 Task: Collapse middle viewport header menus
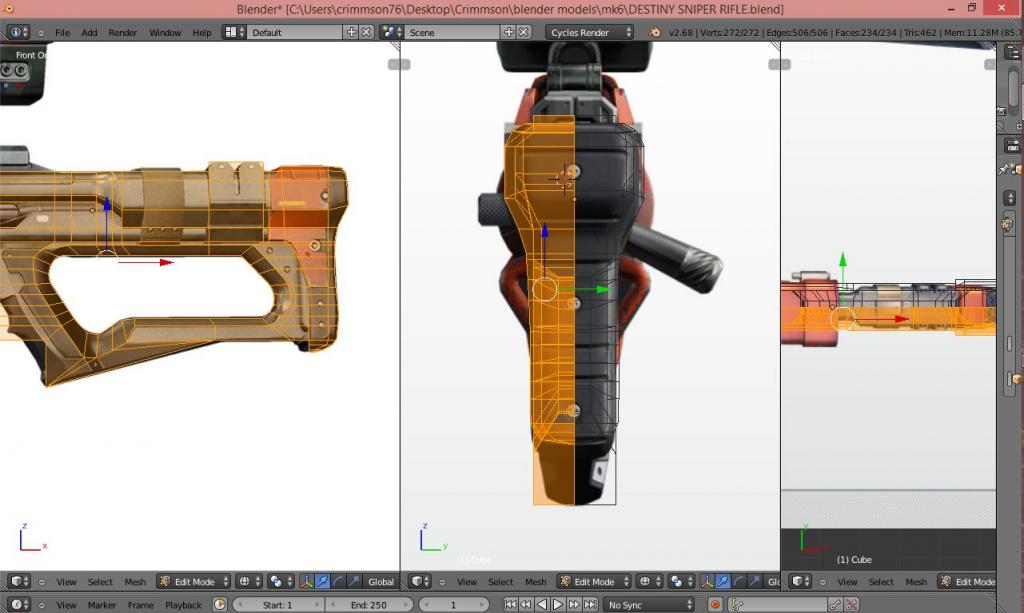442,582
